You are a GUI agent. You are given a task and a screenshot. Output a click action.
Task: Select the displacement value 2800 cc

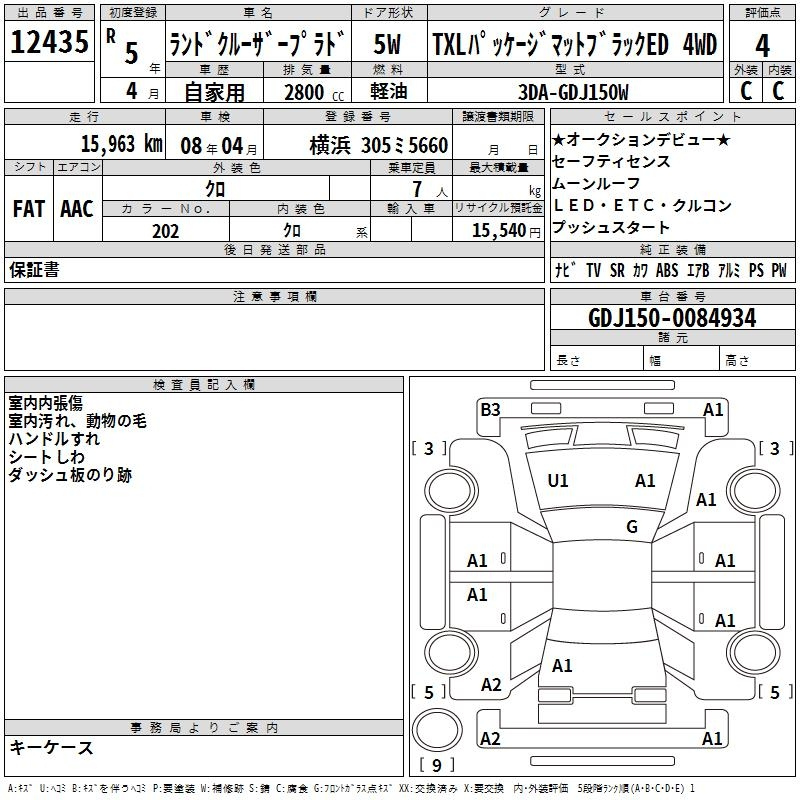314,92
